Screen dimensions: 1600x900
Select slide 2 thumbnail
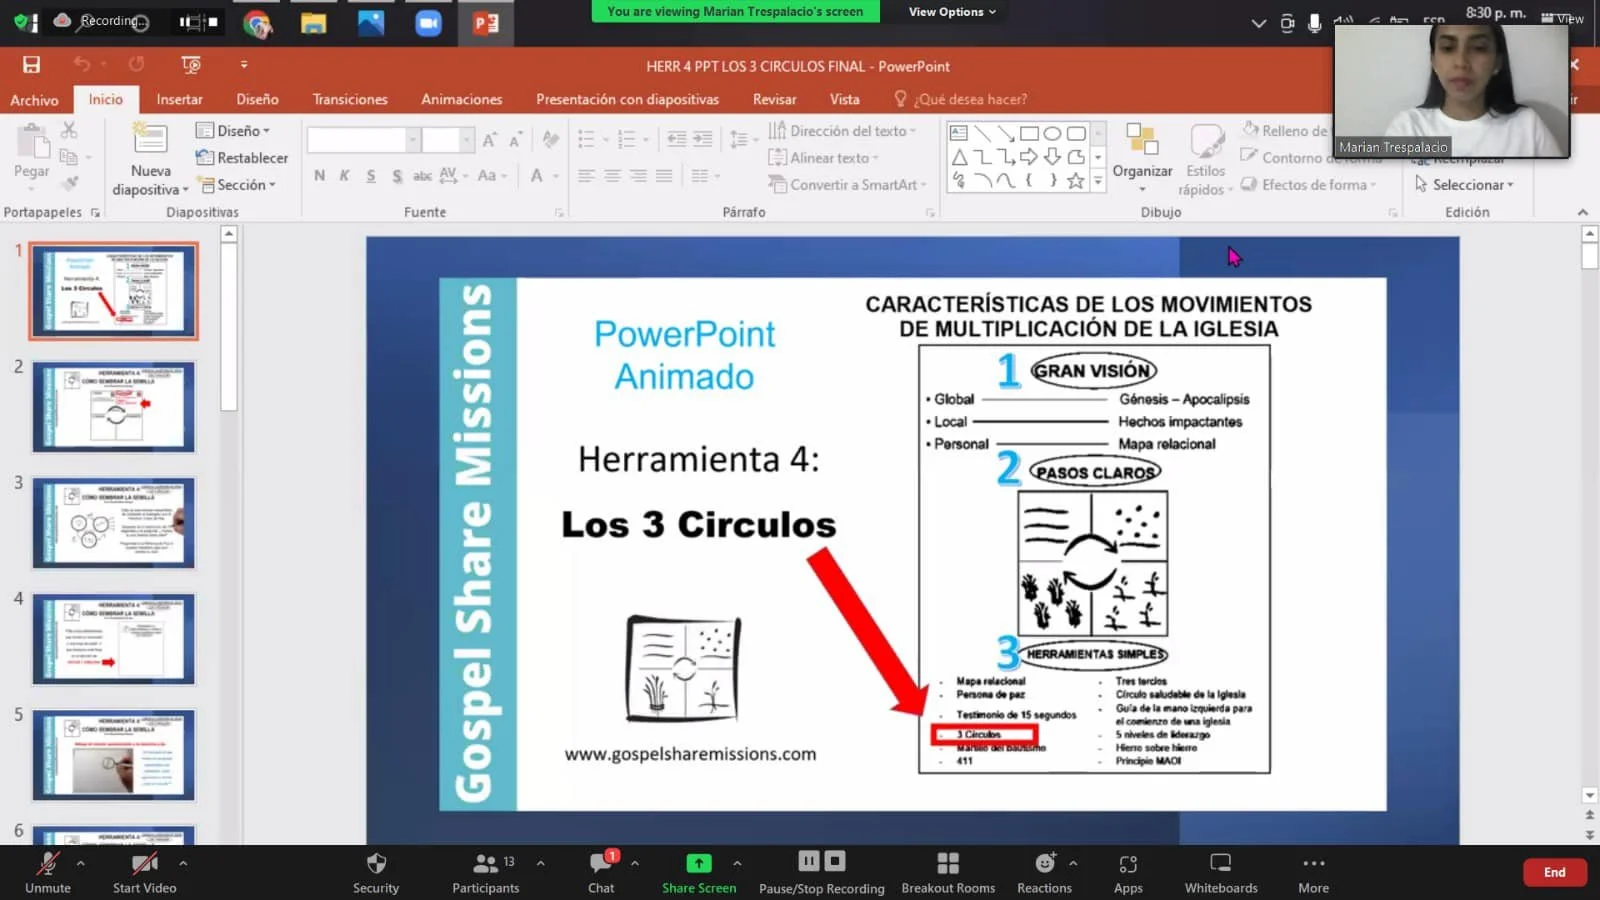coord(114,407)
